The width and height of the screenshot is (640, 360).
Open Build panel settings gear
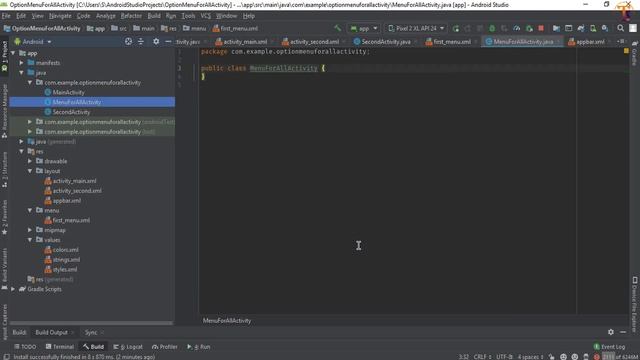point(611,332)
